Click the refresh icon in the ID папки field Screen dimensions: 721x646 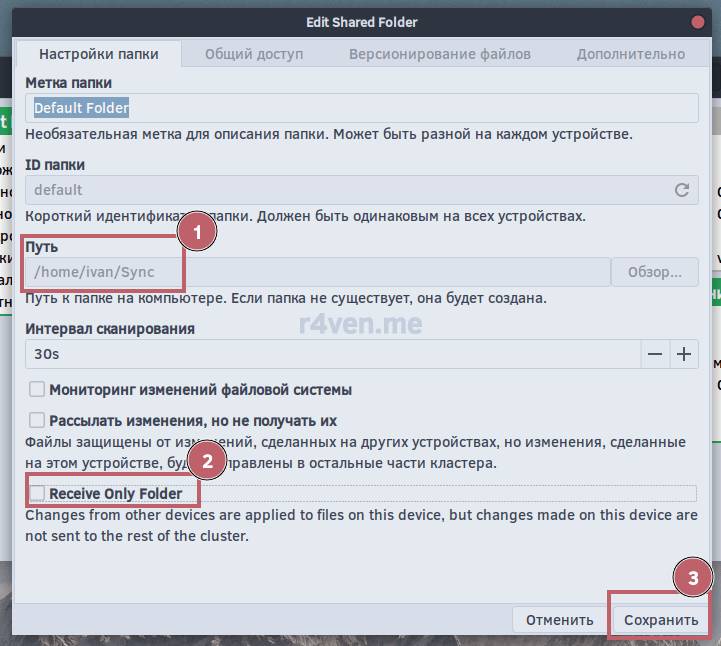682,190
